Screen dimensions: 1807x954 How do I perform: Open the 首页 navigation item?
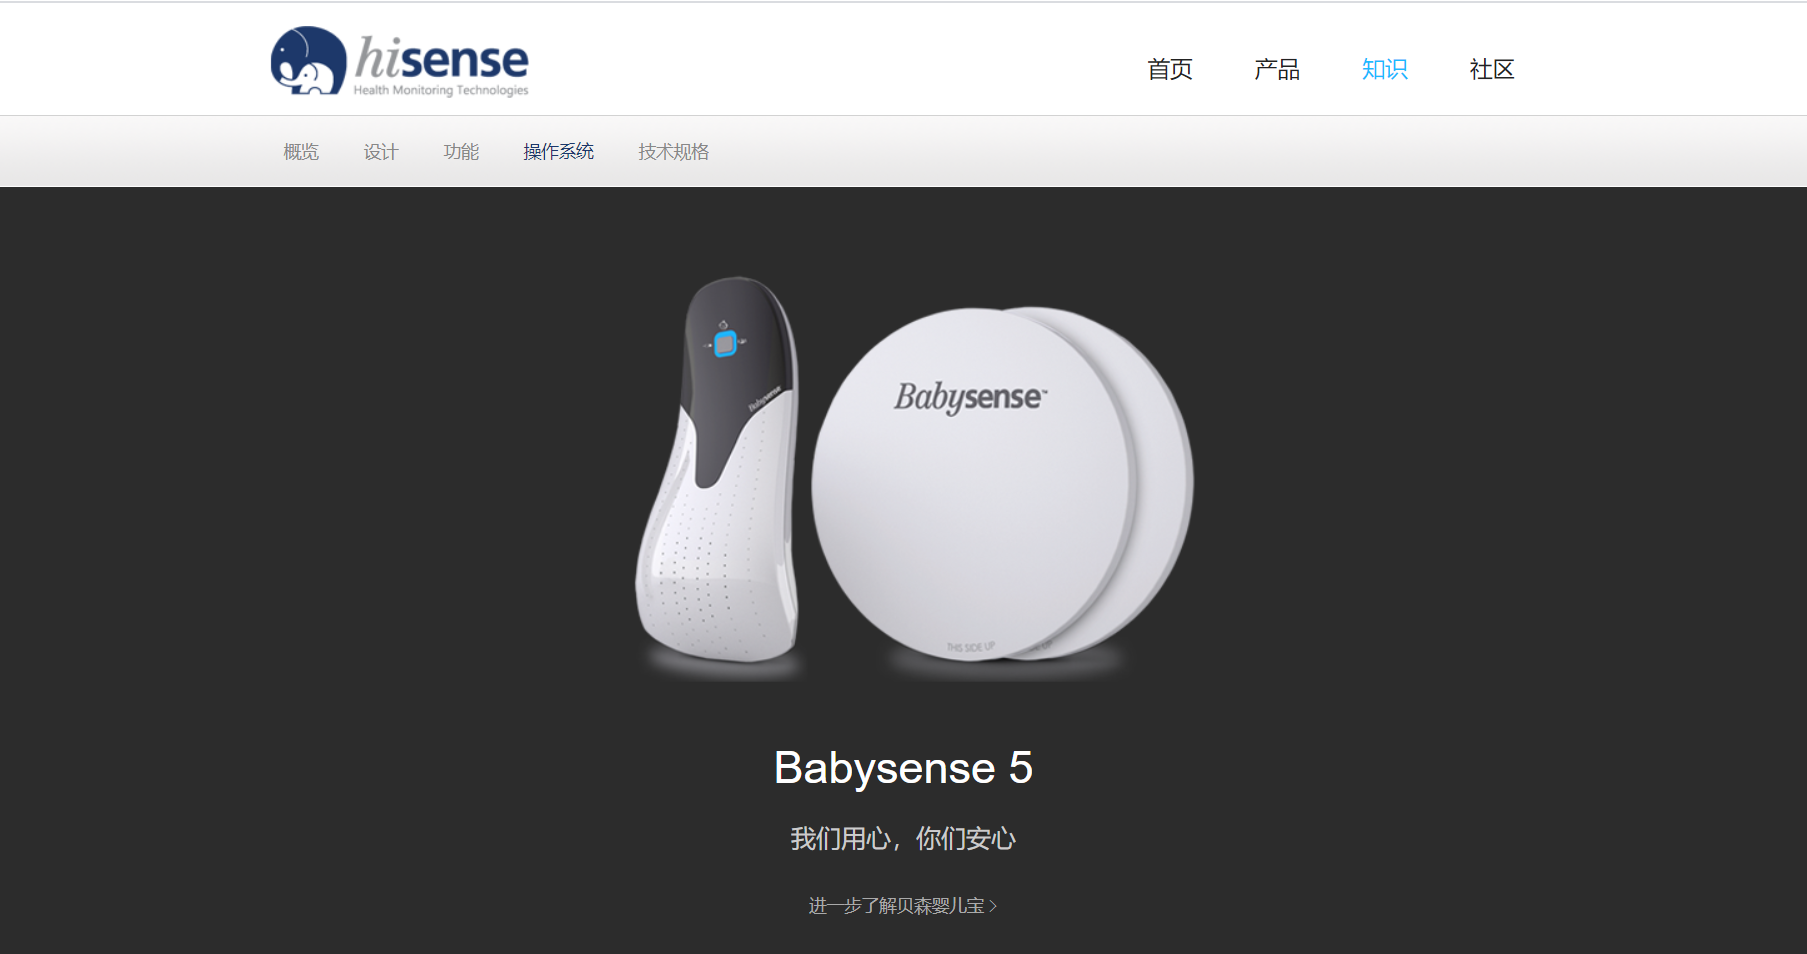click(1170, 69)
